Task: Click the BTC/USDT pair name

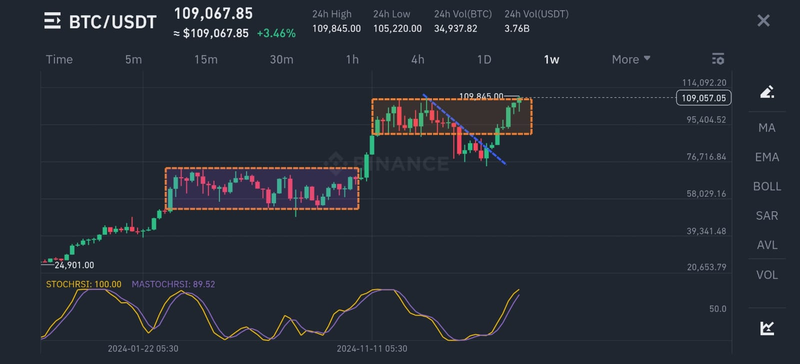Action: pyautogui.click(x=113, y=22)
